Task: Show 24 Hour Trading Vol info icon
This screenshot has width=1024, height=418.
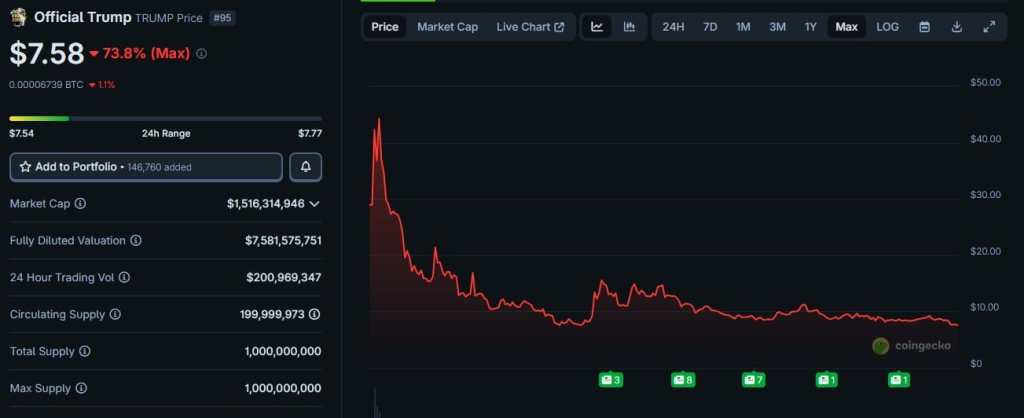Action: click(124, 278)
